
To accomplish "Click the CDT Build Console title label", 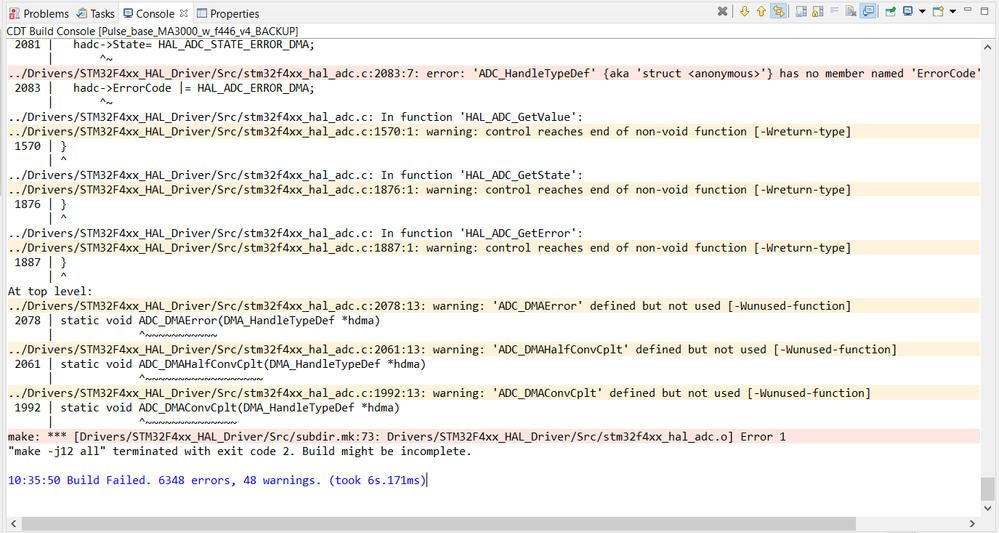I will [x=152, y=31].
